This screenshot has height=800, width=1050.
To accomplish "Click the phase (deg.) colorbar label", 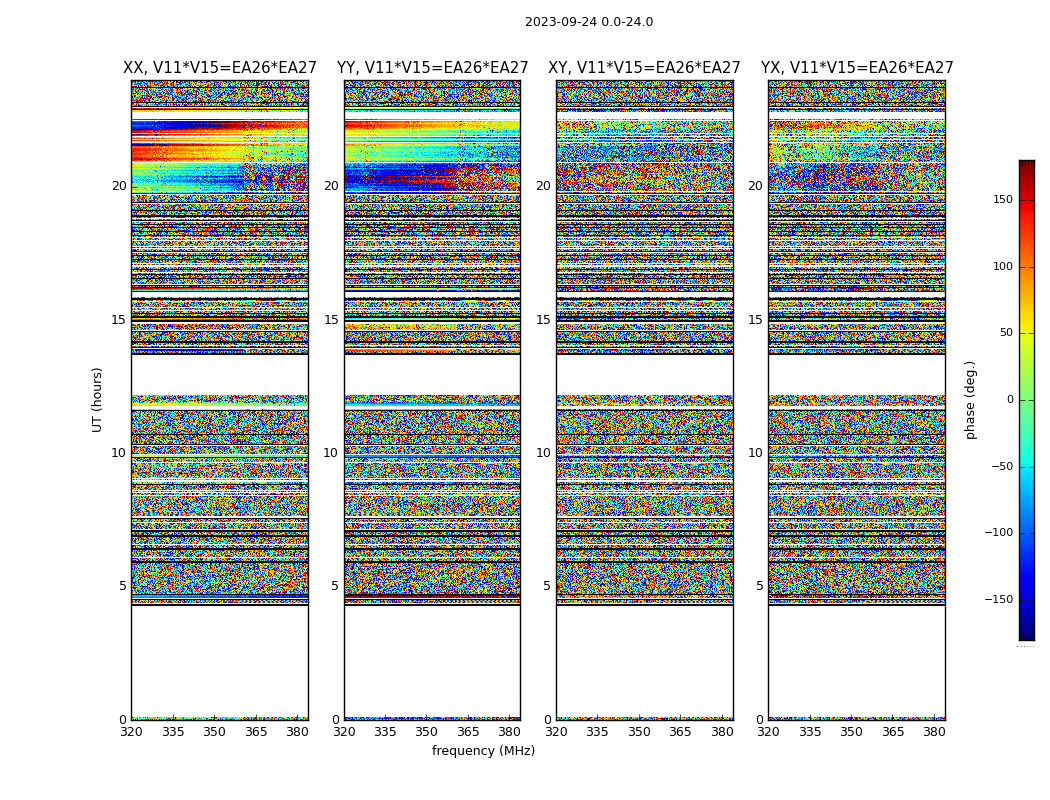I will (x=970, y=400).
